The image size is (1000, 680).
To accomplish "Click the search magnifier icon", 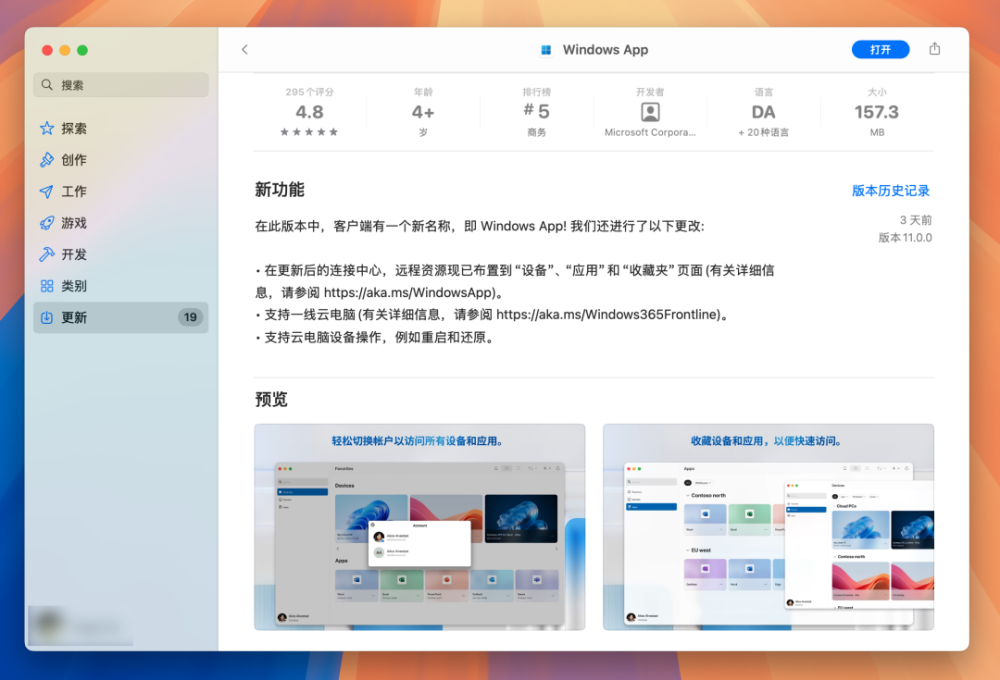I will pyautogui.click(x=47, y=85).
